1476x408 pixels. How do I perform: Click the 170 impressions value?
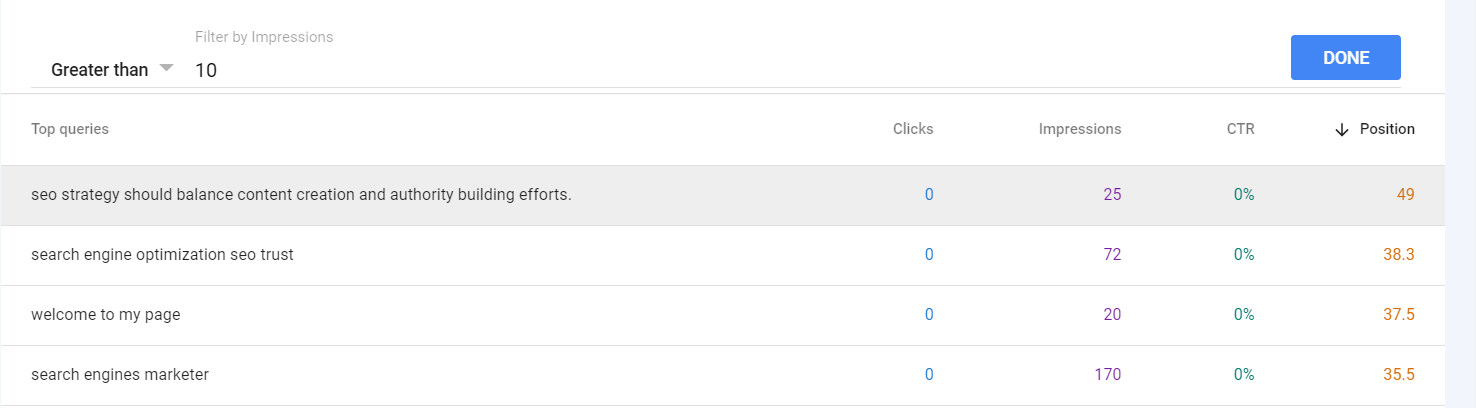coord(1107,375)
